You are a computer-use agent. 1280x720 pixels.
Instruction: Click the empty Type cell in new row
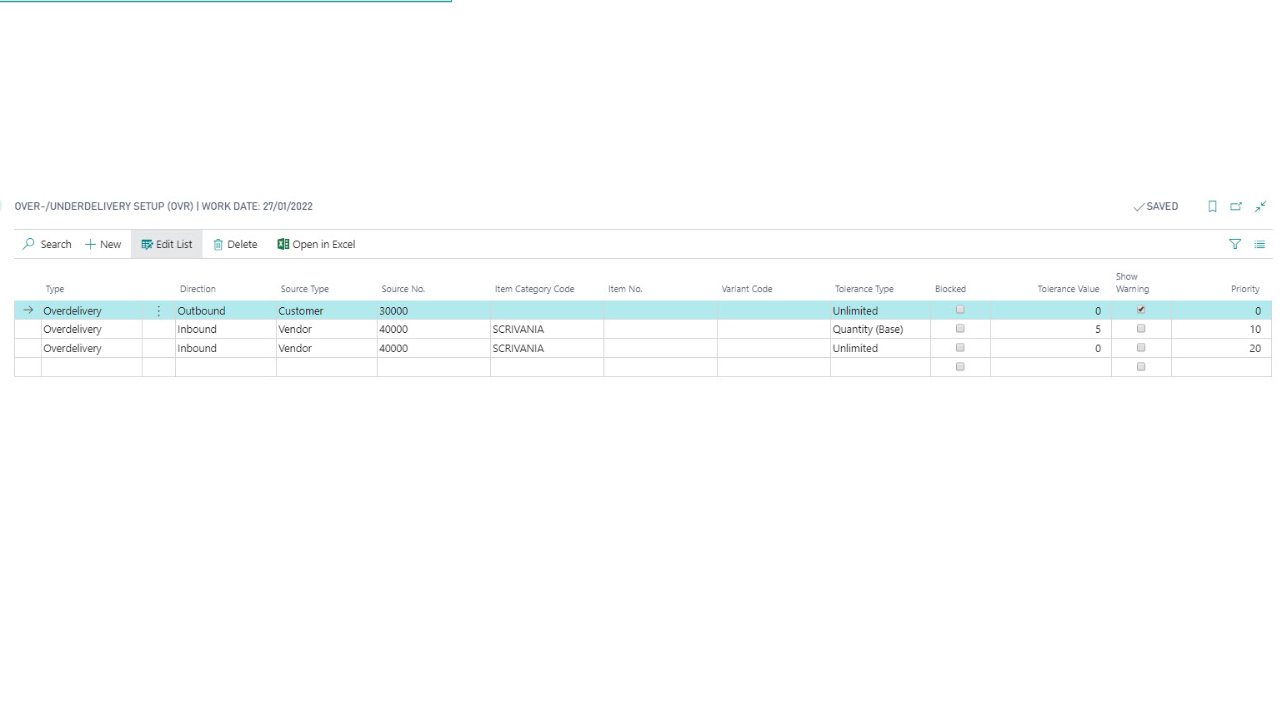pyautogui.click(x=91, y=367)
